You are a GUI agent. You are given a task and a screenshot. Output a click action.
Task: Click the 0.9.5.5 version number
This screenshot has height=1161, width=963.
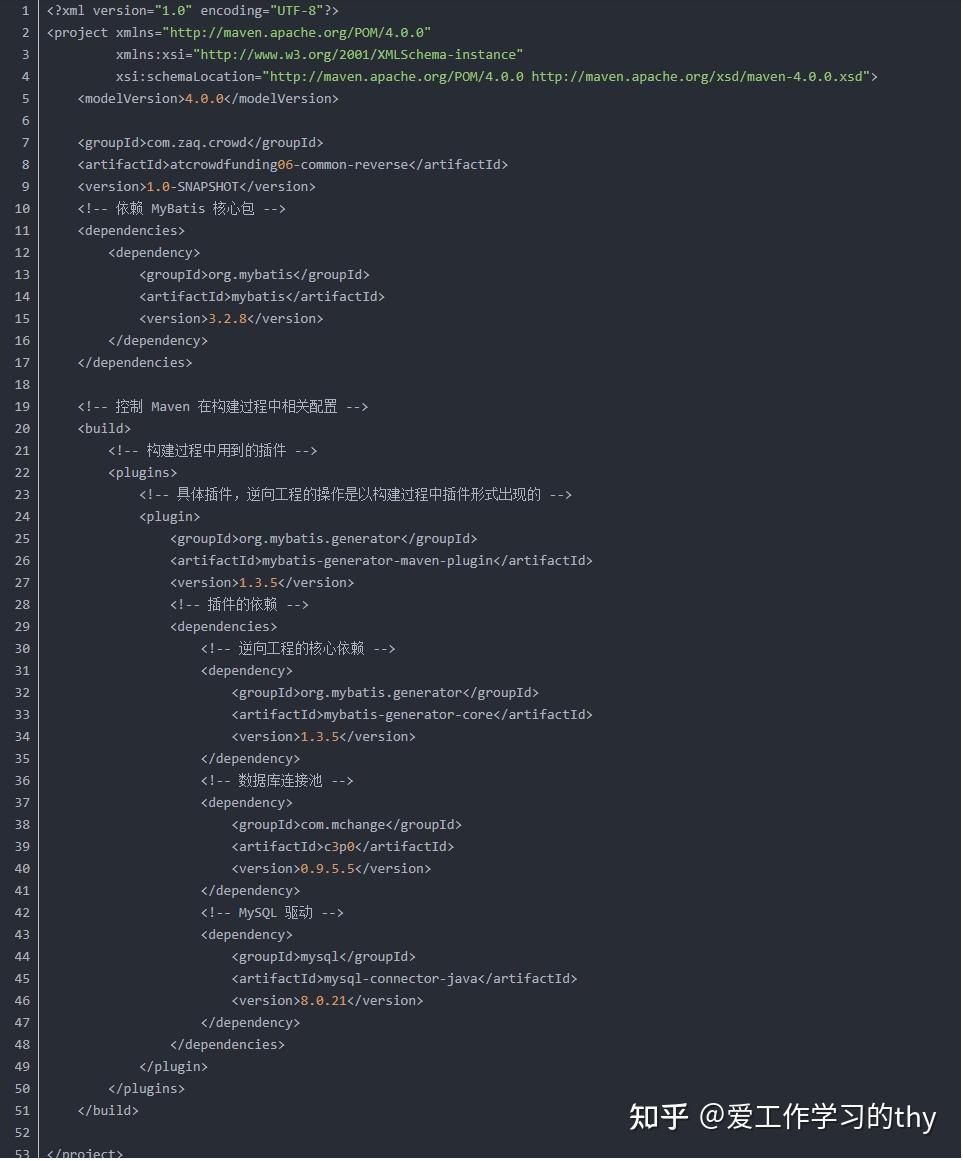point(327,868)
